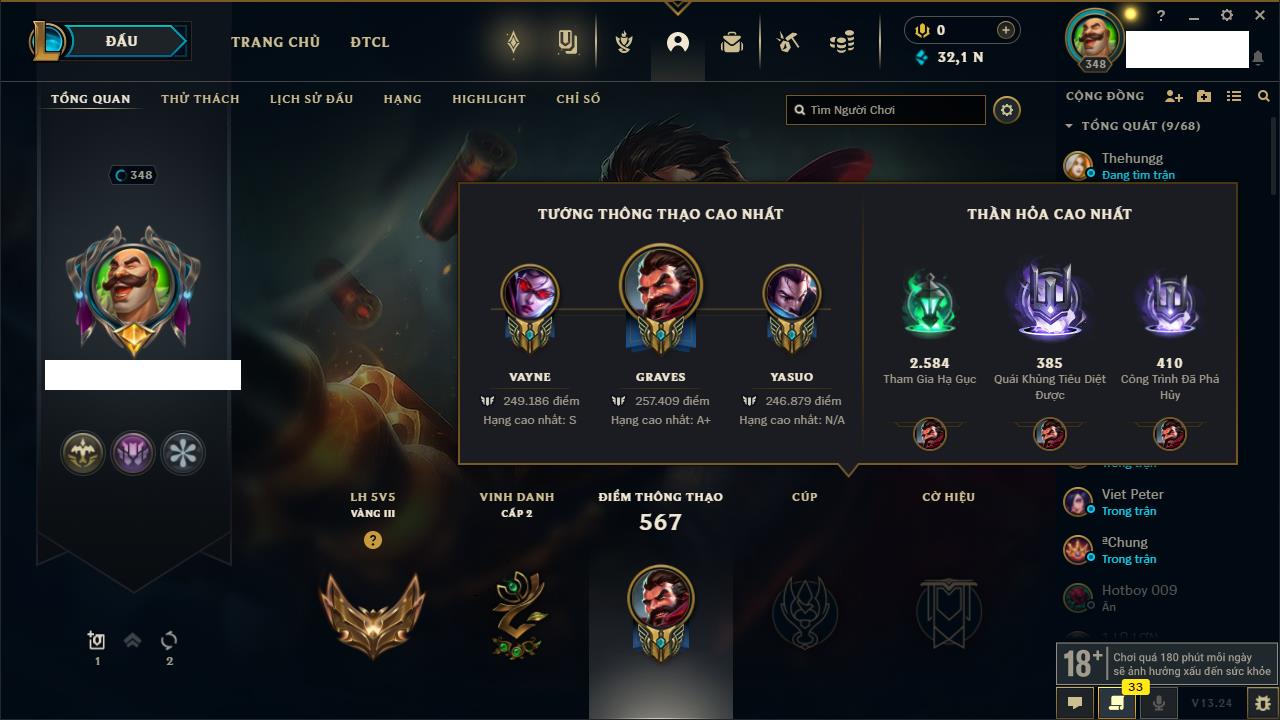The width and height of the screenshot is (1280, 720).
Task: Switch to the Thử Thách tab
Action: [200, 99]
